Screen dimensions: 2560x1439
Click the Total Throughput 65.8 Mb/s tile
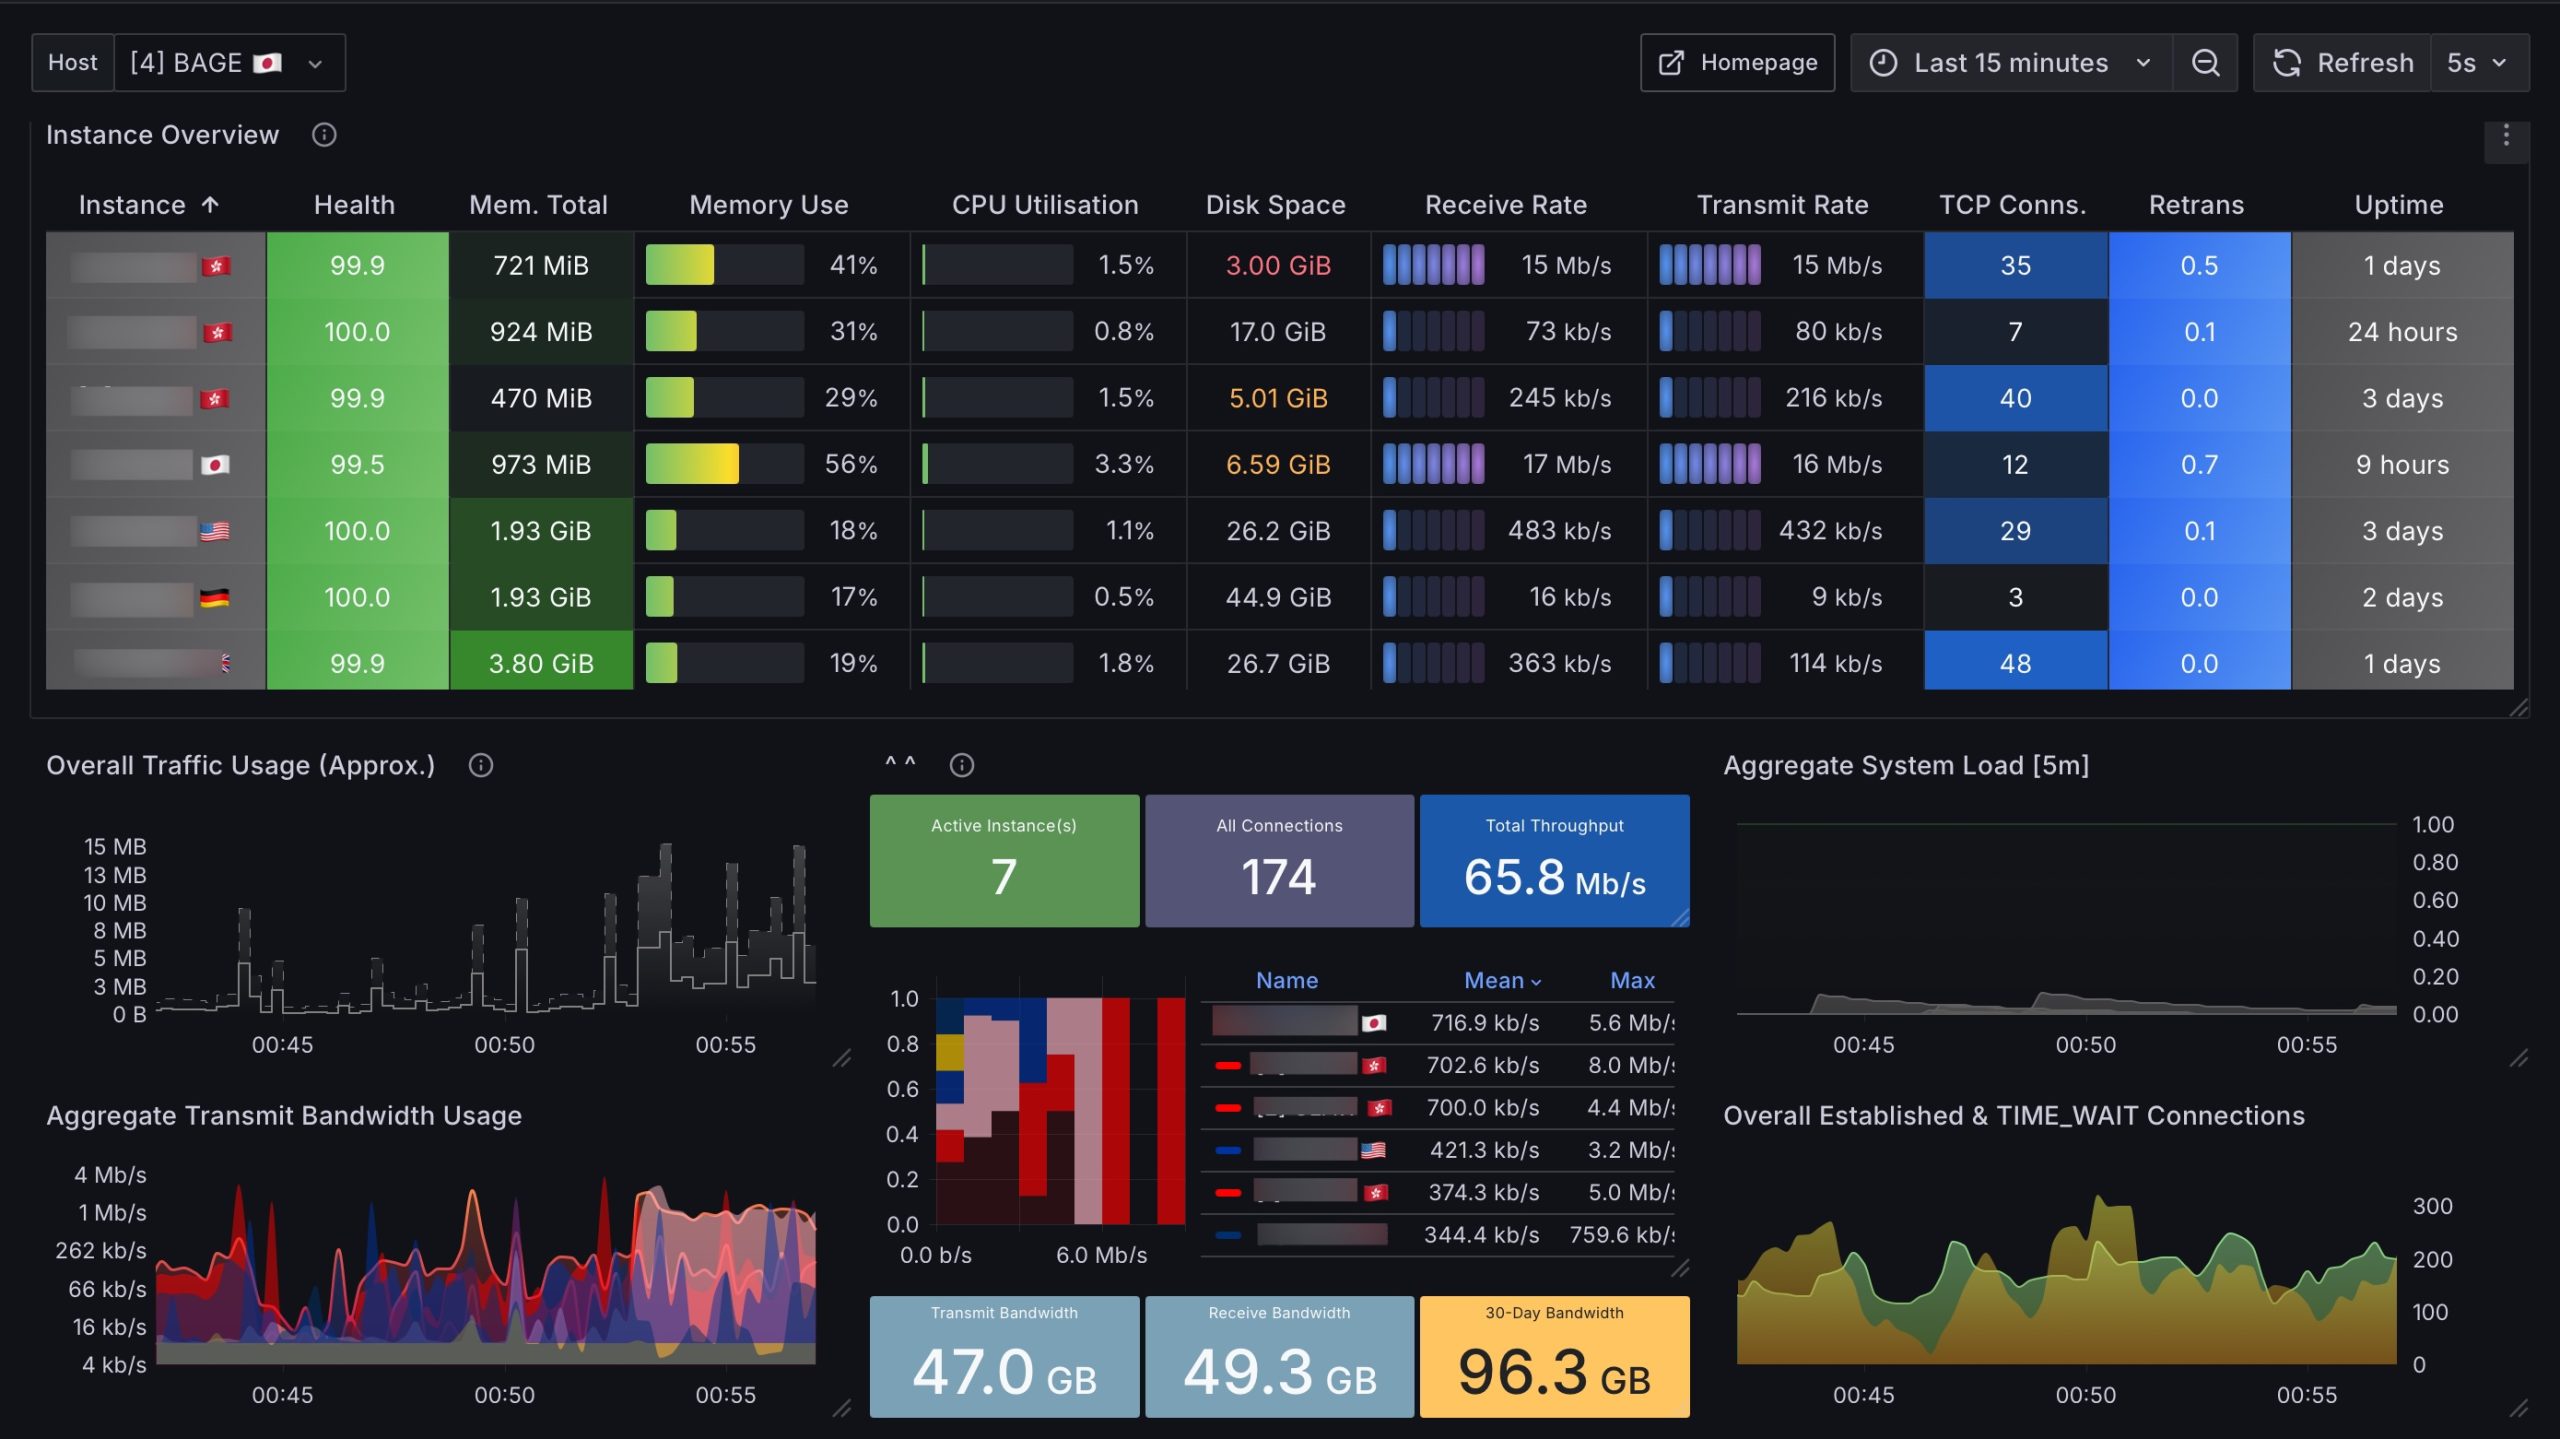coord(1555,861)
